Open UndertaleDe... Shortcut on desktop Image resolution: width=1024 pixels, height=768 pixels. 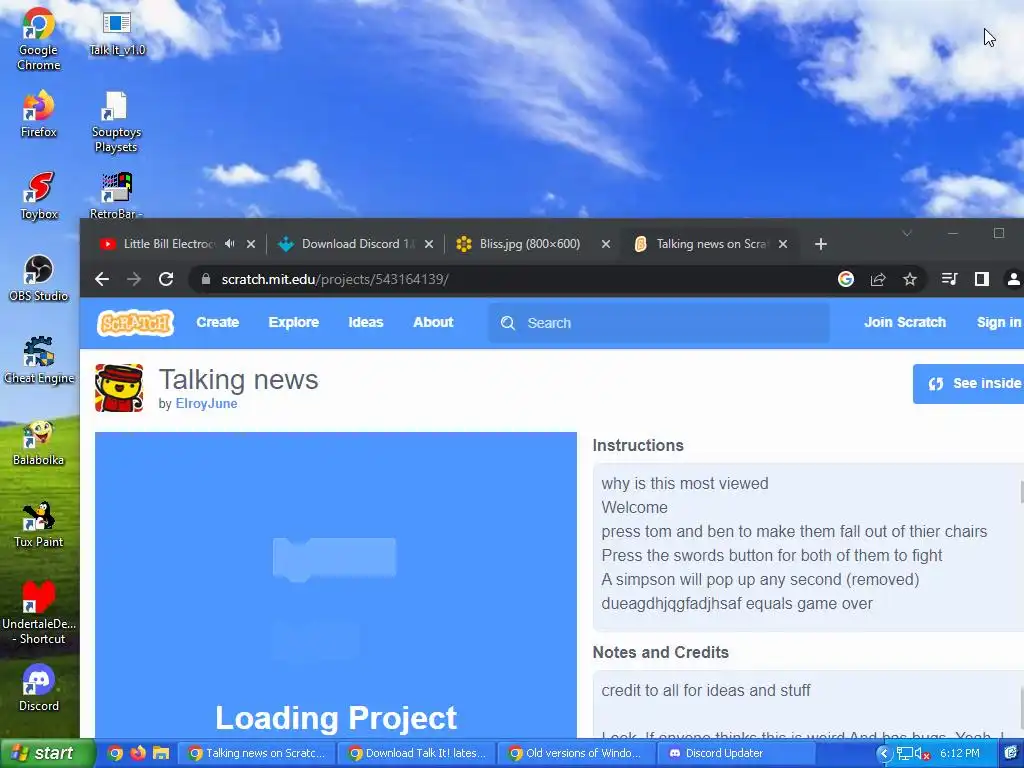click(x=39, y=613)
